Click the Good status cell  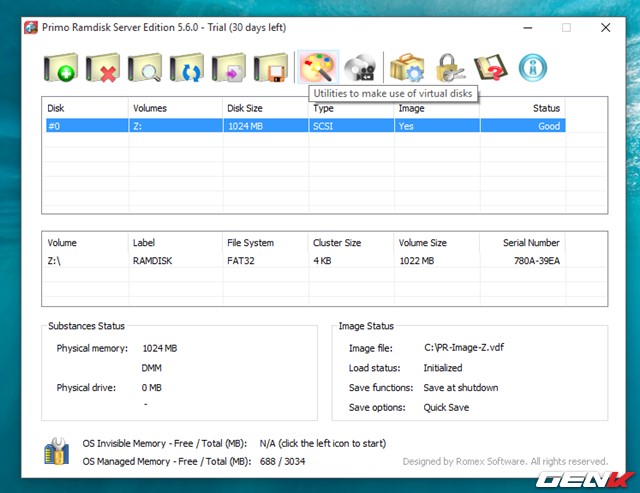pos(523,126)
